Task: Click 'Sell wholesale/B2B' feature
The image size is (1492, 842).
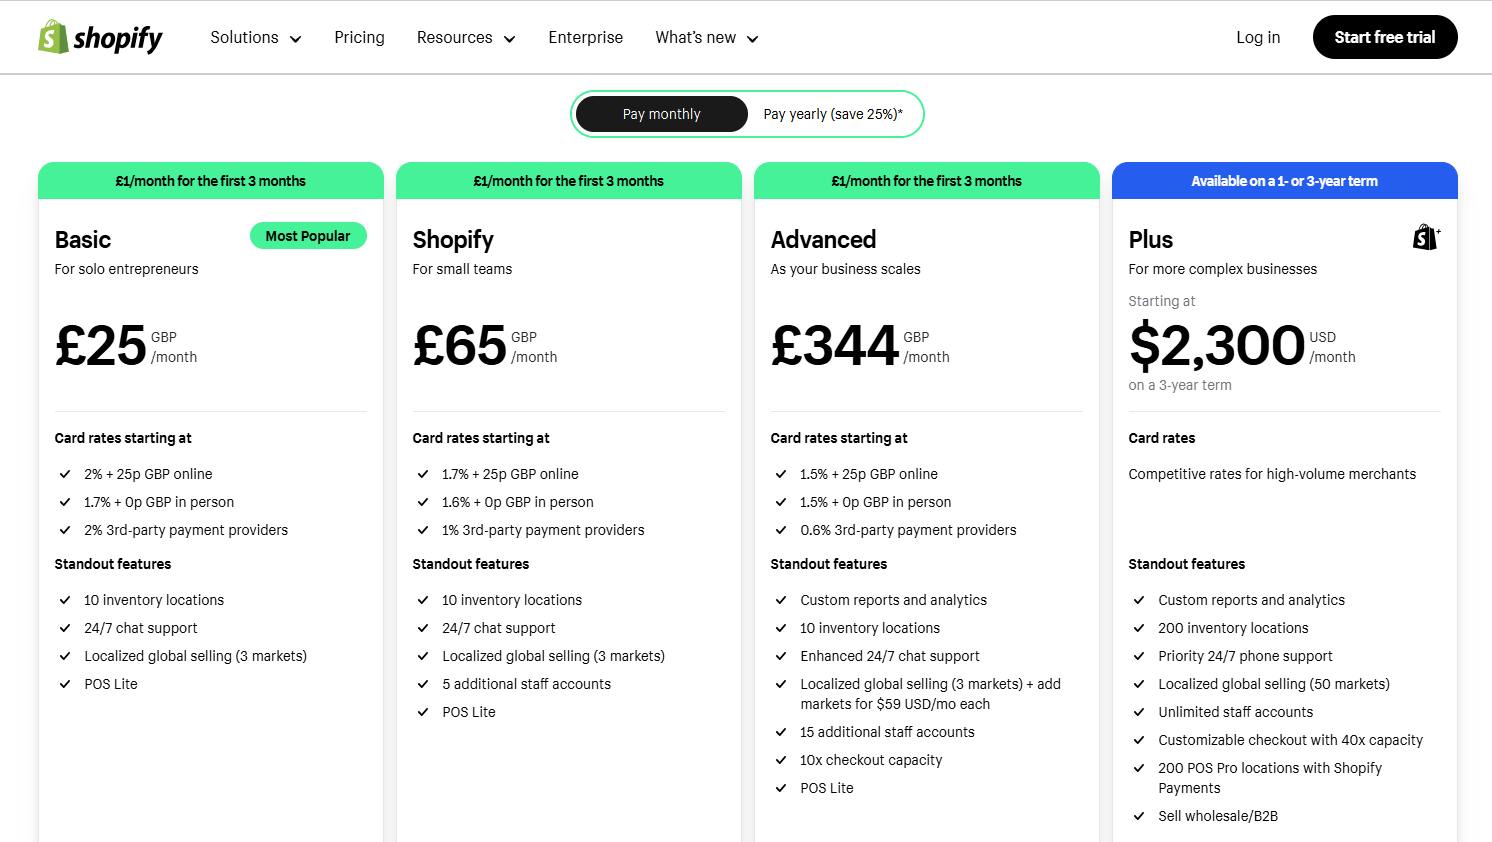Action: (1218, 816)
